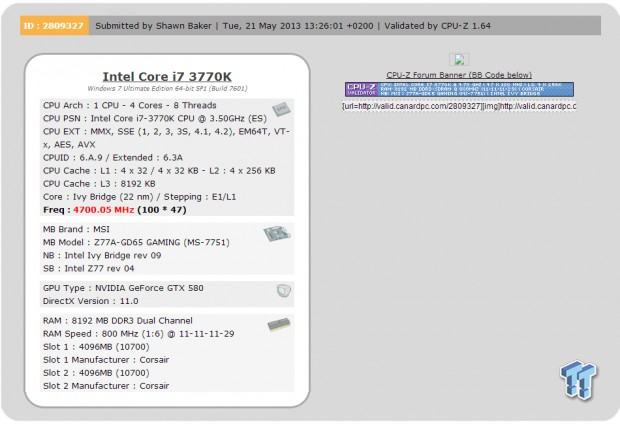
Task: Click the 'Core : Ivy Bridge (22 nm)' row
Action: (139, 197)
